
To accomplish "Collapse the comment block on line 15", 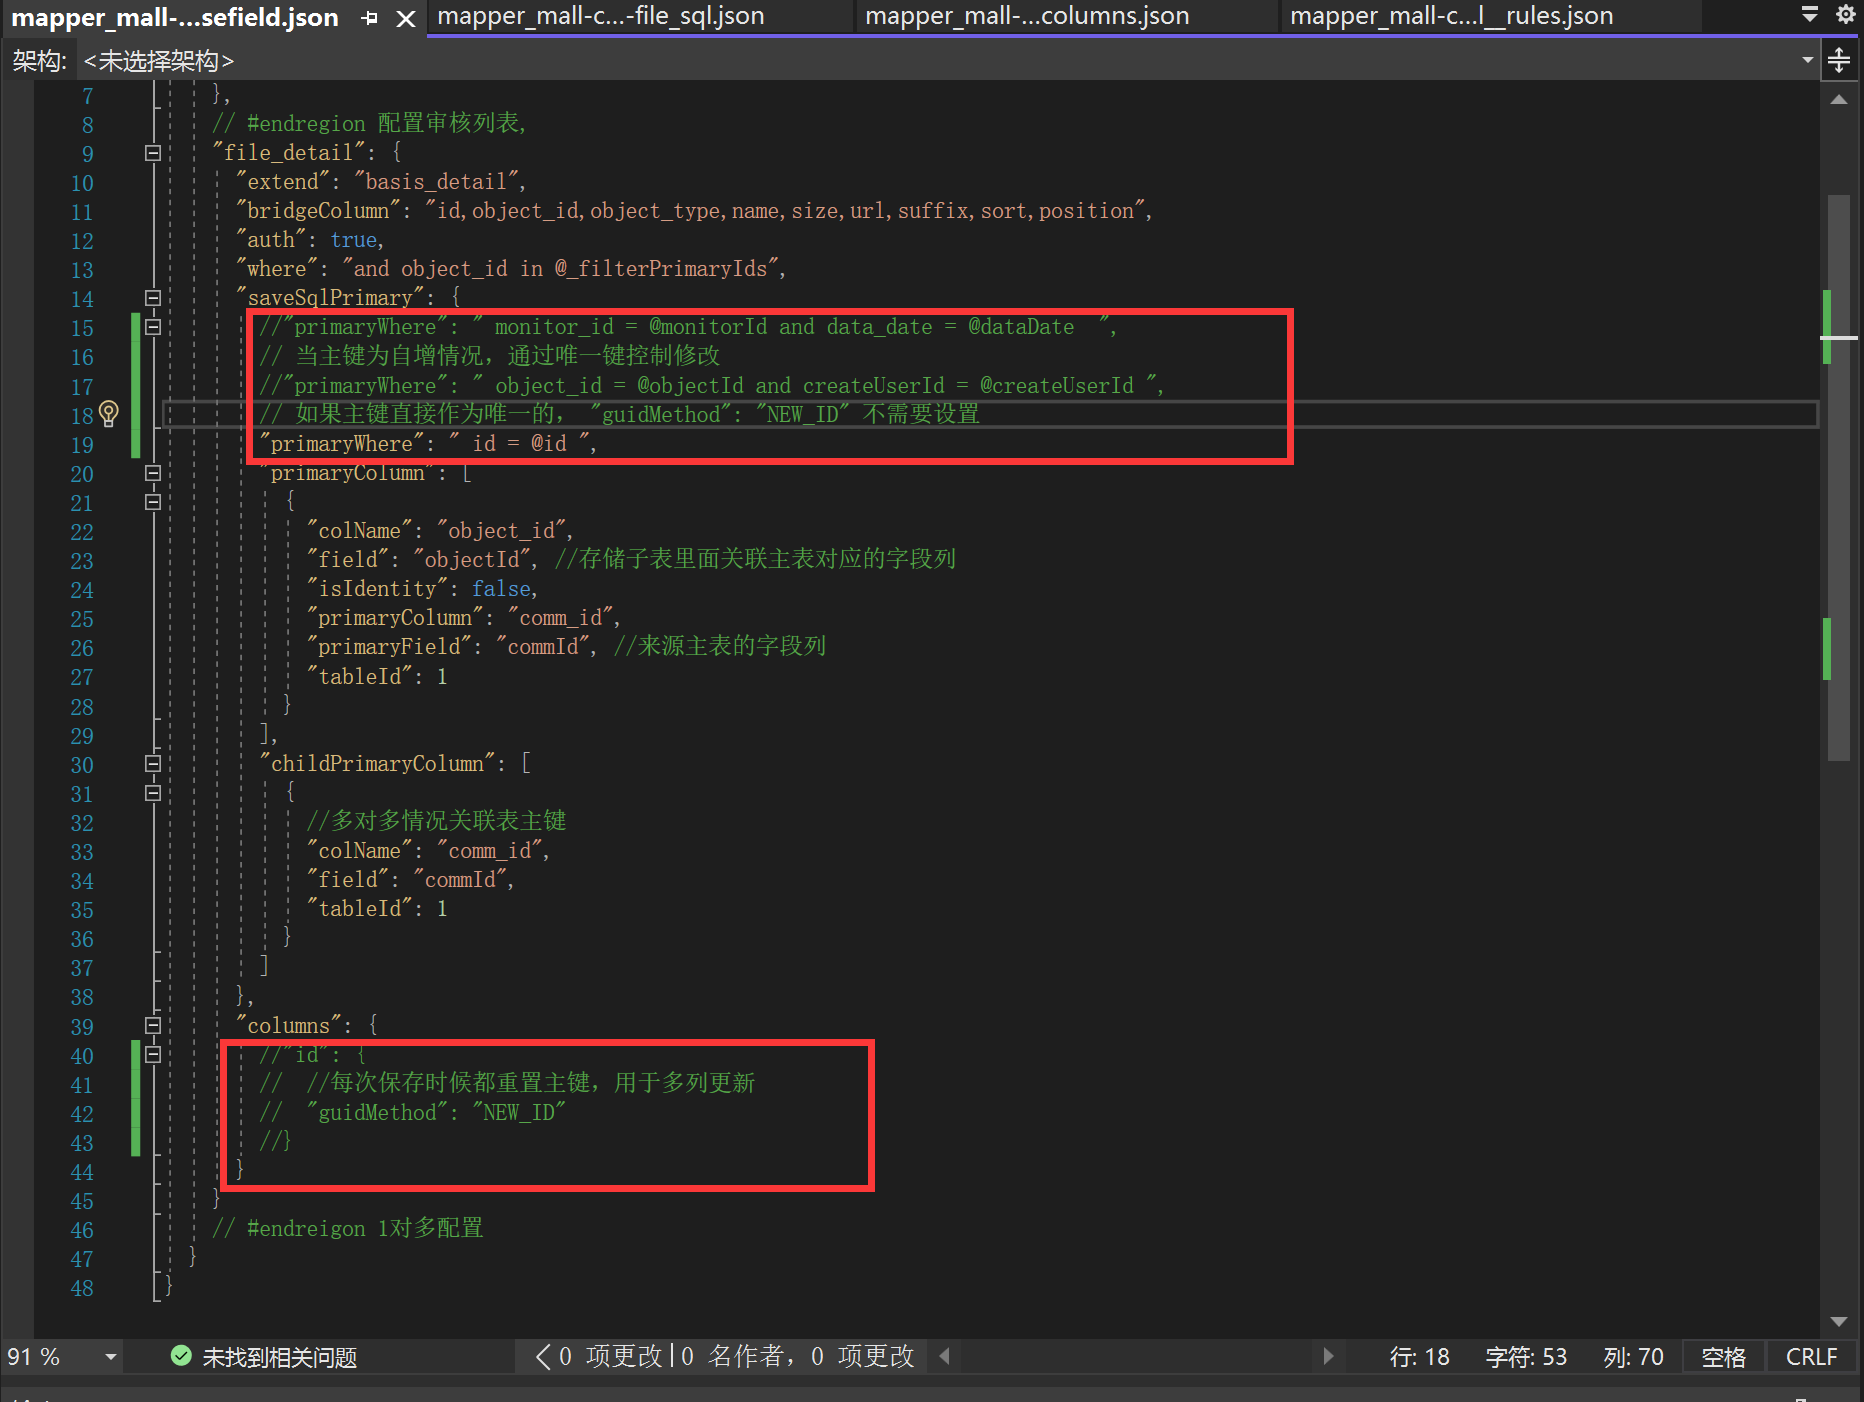I will point(153,327).
